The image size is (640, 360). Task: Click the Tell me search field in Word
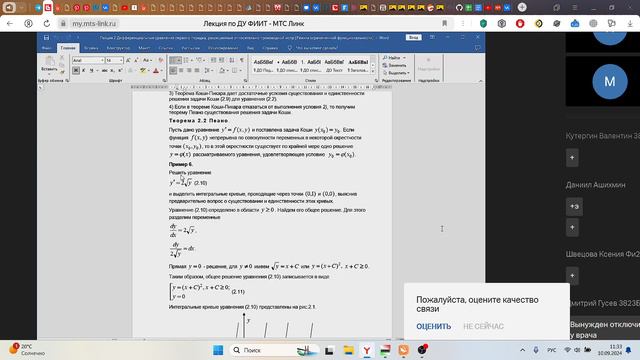point(313,48)
